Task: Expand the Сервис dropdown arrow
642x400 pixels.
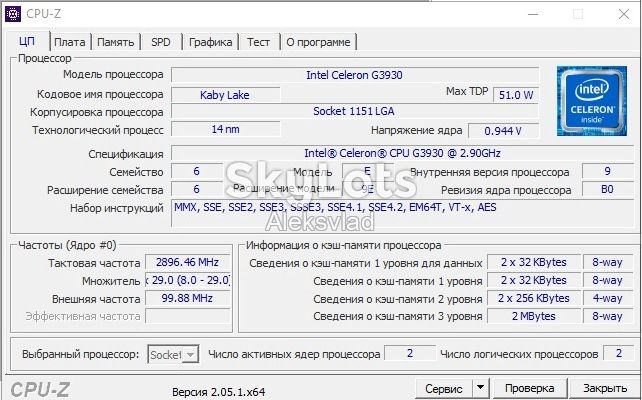Action: tap(481, 389)
